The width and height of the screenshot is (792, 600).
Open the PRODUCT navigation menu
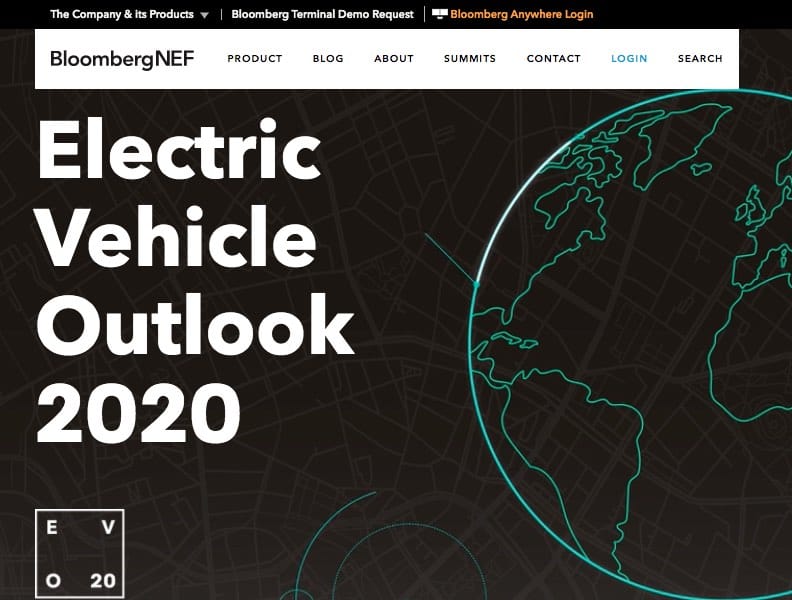(254, 58)
